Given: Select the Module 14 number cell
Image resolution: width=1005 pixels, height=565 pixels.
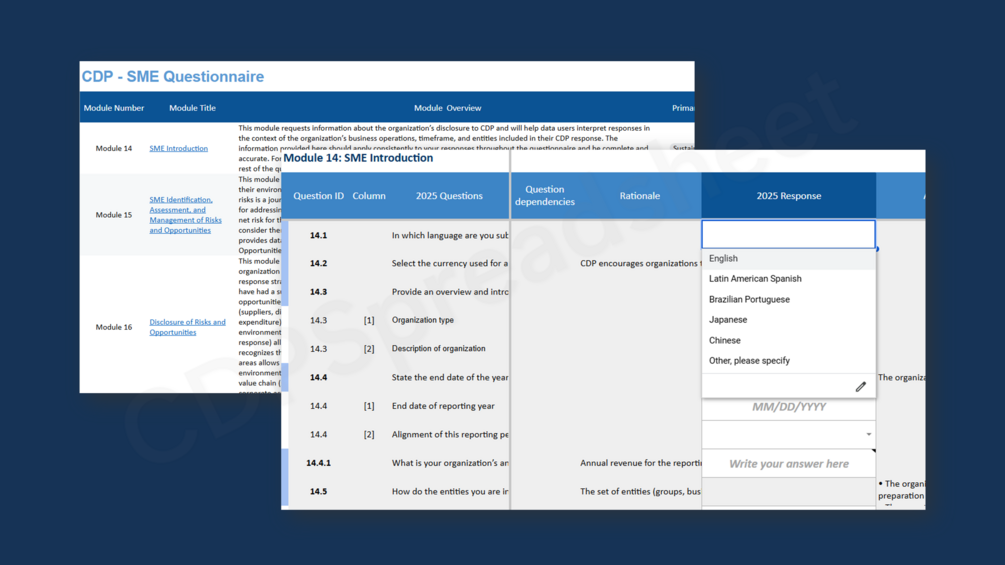Looking at the screenshot, I should pos(114,148).
